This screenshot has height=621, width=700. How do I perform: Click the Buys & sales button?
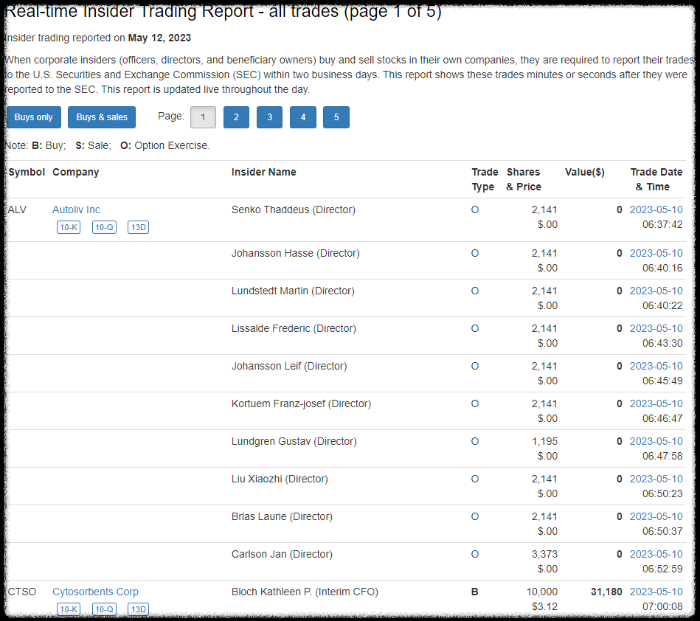tap(102, 117)
